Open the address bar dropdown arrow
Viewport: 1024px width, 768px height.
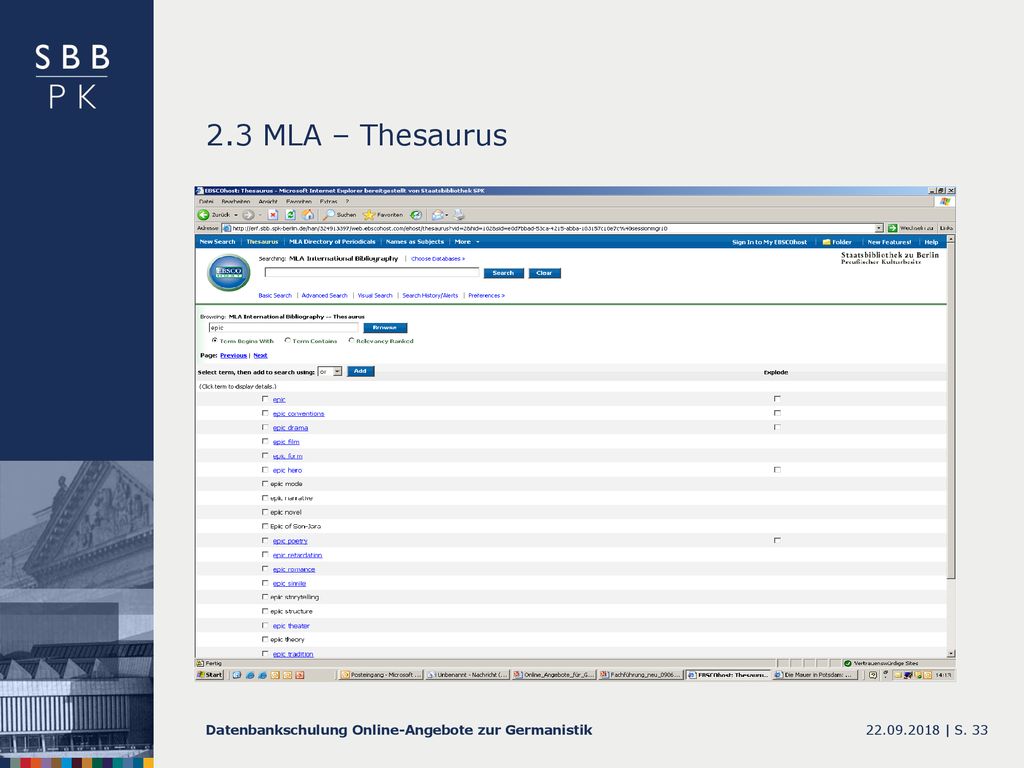coord(879,229)
